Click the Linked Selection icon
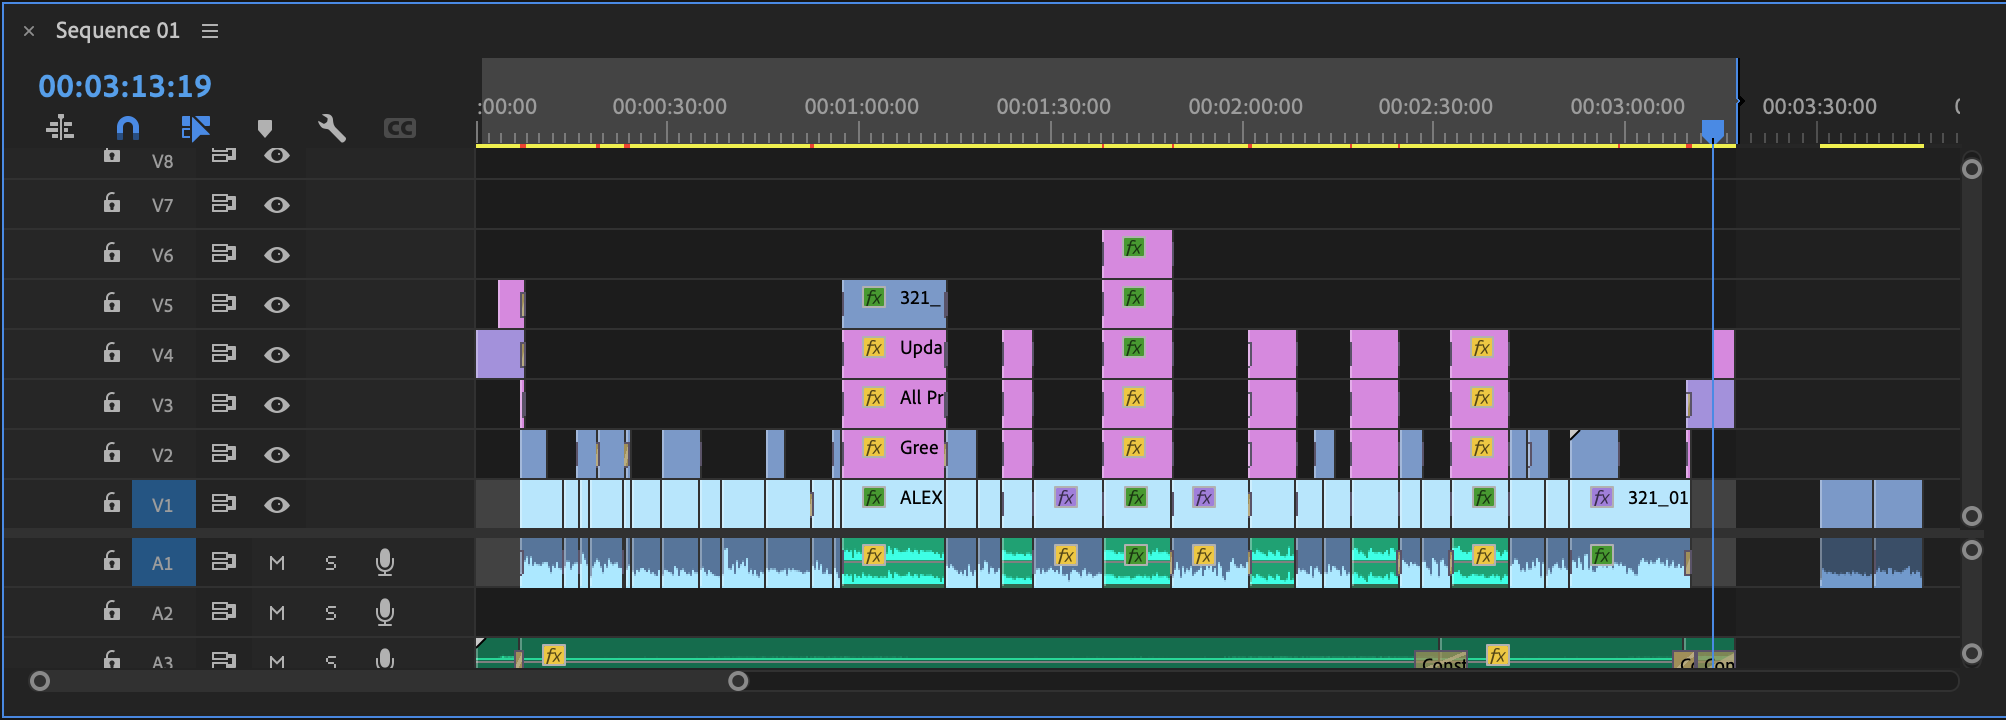The height and width of the screenshot is (720, 2006). [196, 128]
